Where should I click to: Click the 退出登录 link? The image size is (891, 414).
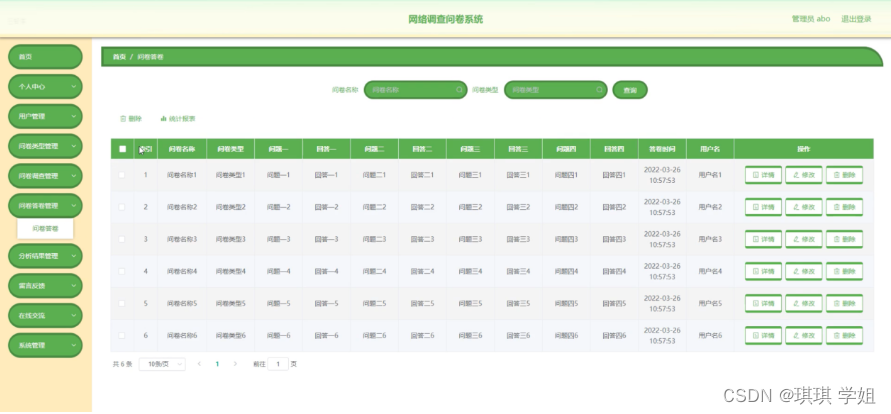[x=856, y=19]
